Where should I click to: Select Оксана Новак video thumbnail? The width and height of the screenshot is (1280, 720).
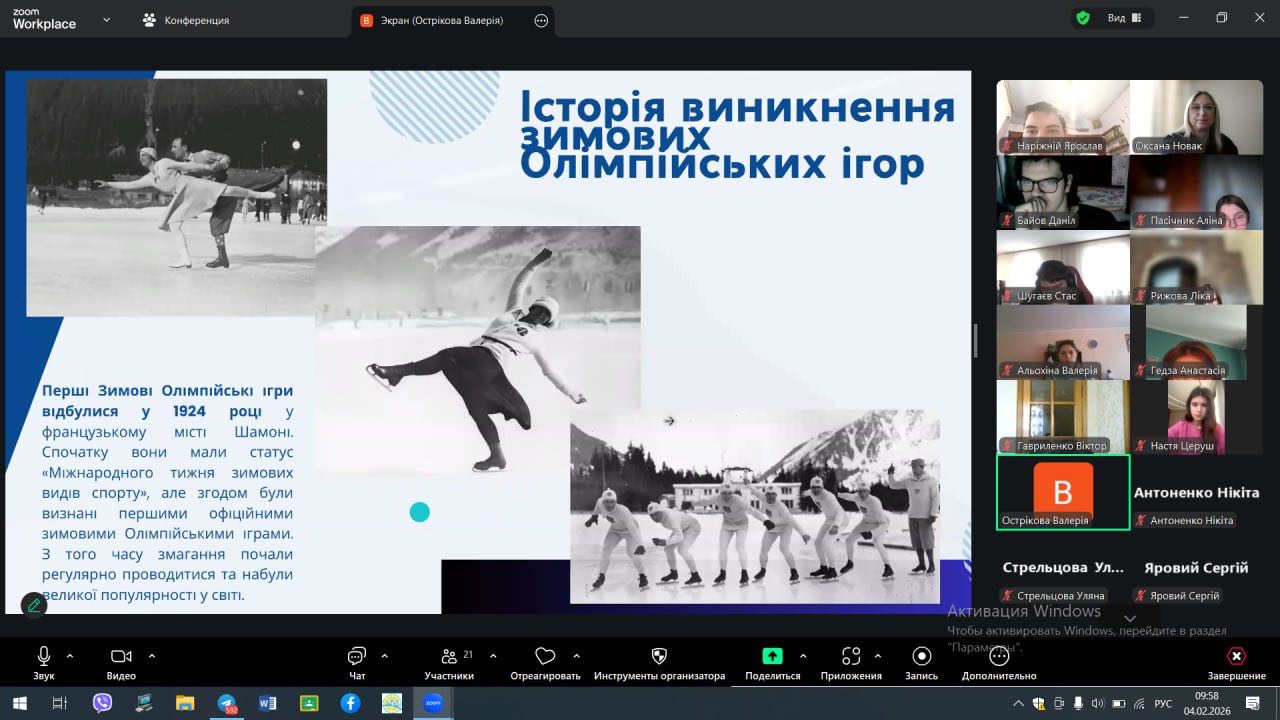pyautogui.click(x=1196, y=117)
